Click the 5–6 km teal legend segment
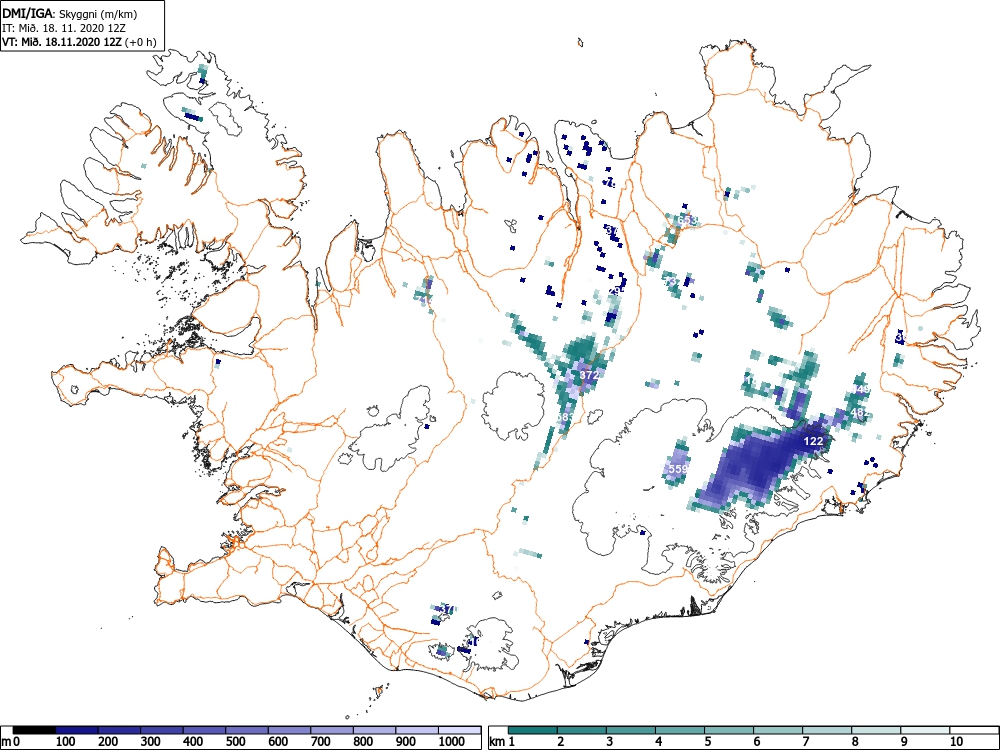The width and height of the screenshot is (1000, 750). tap(729, 730)
